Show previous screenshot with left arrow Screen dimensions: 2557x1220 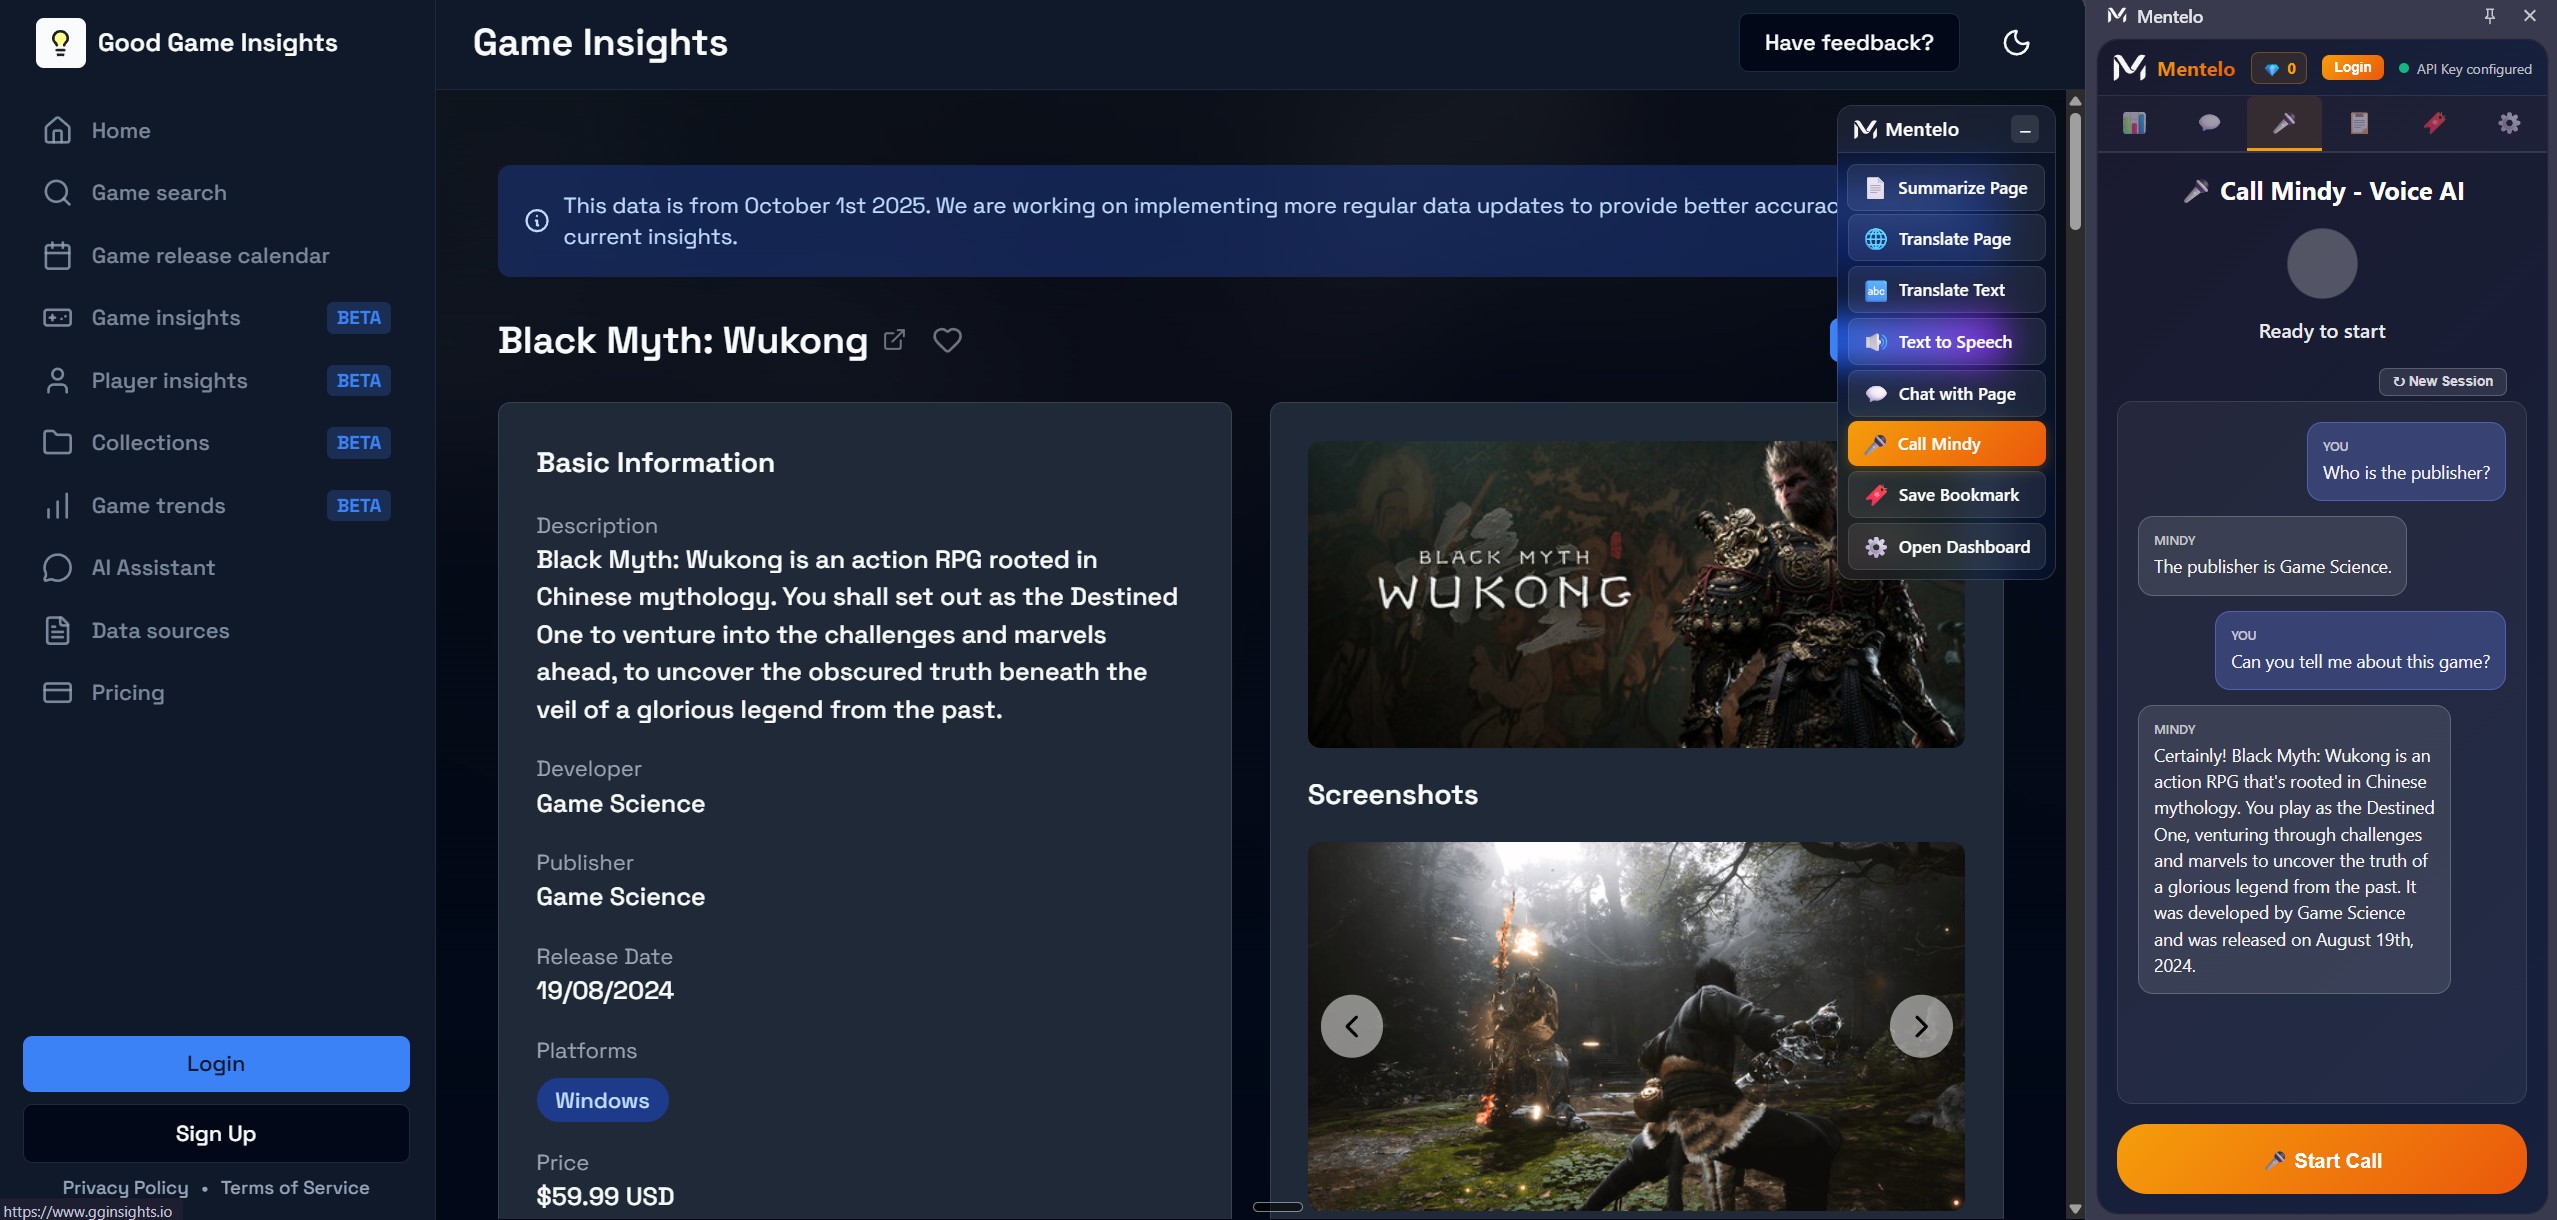click(1351, 1026)
